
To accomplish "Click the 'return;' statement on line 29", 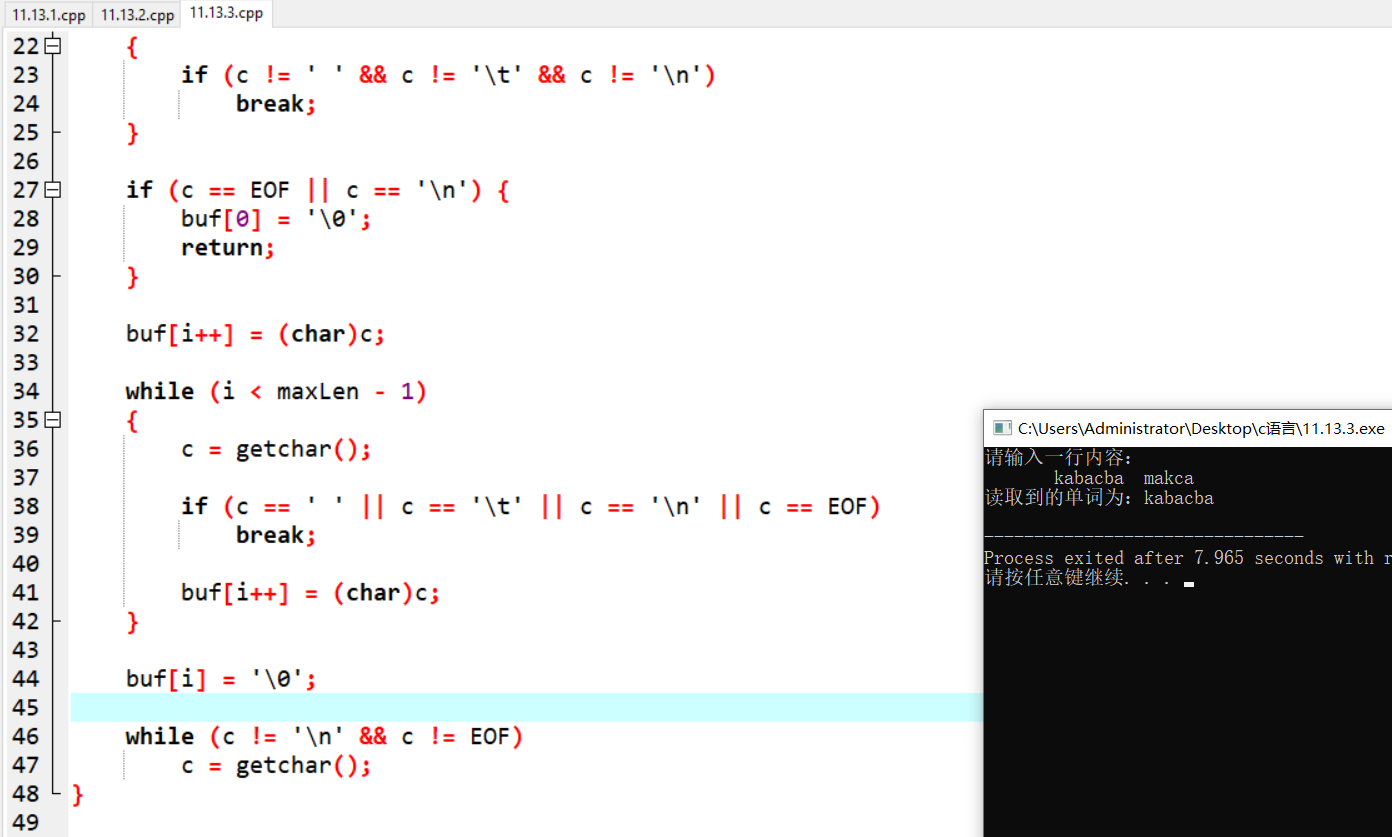I will [228, 248].
